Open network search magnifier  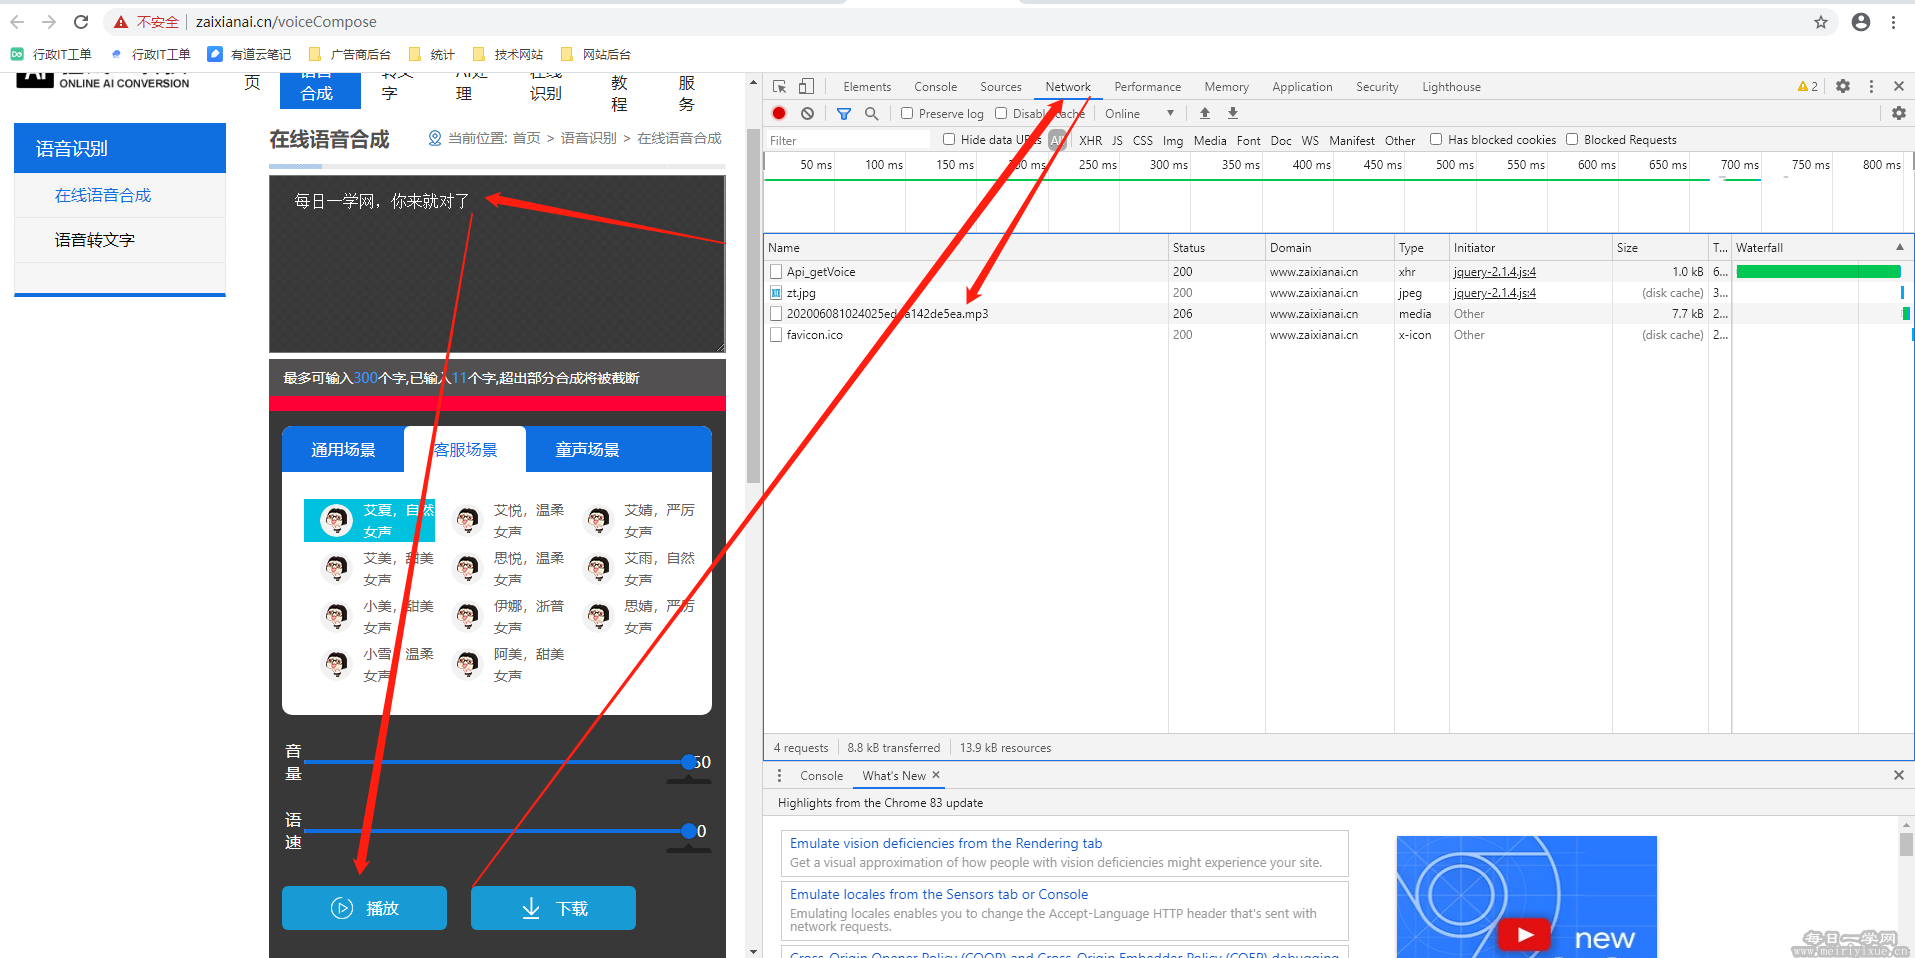tap(872, 114)
